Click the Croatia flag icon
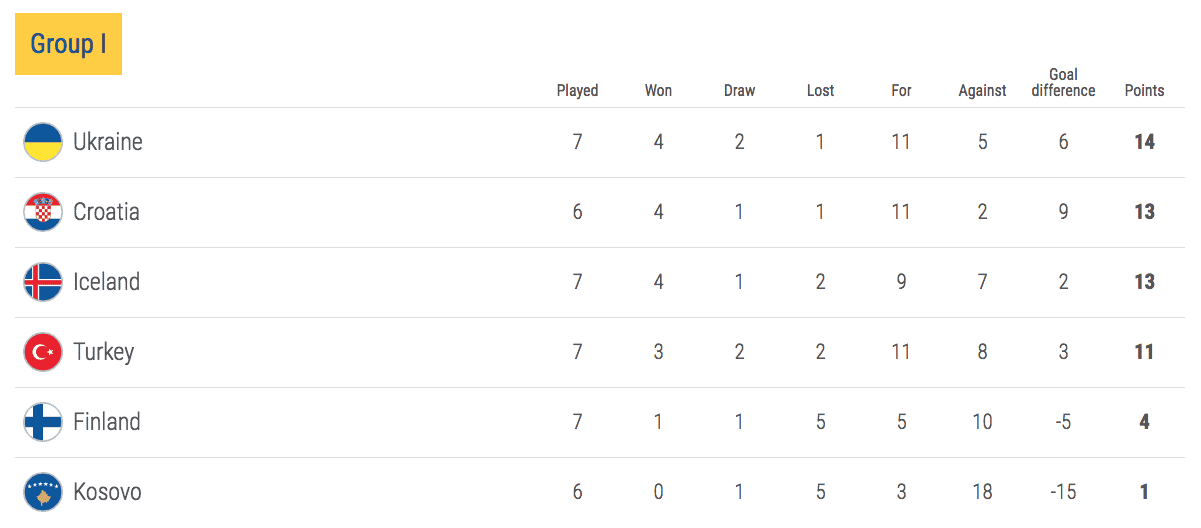 click(x=43, y=212)
